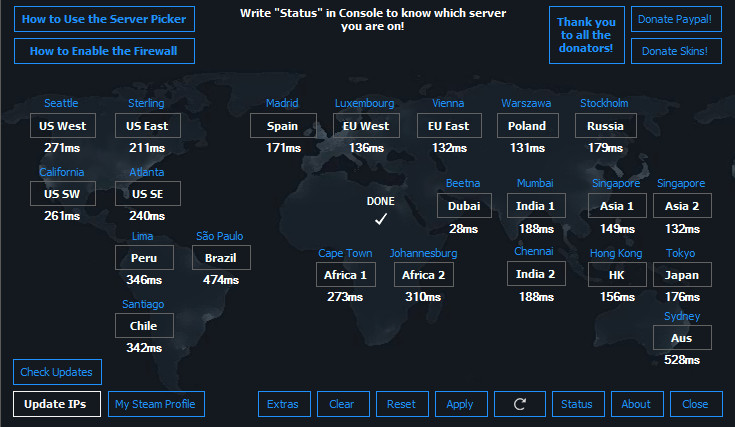Open the Extras menu

pos(284,404)
